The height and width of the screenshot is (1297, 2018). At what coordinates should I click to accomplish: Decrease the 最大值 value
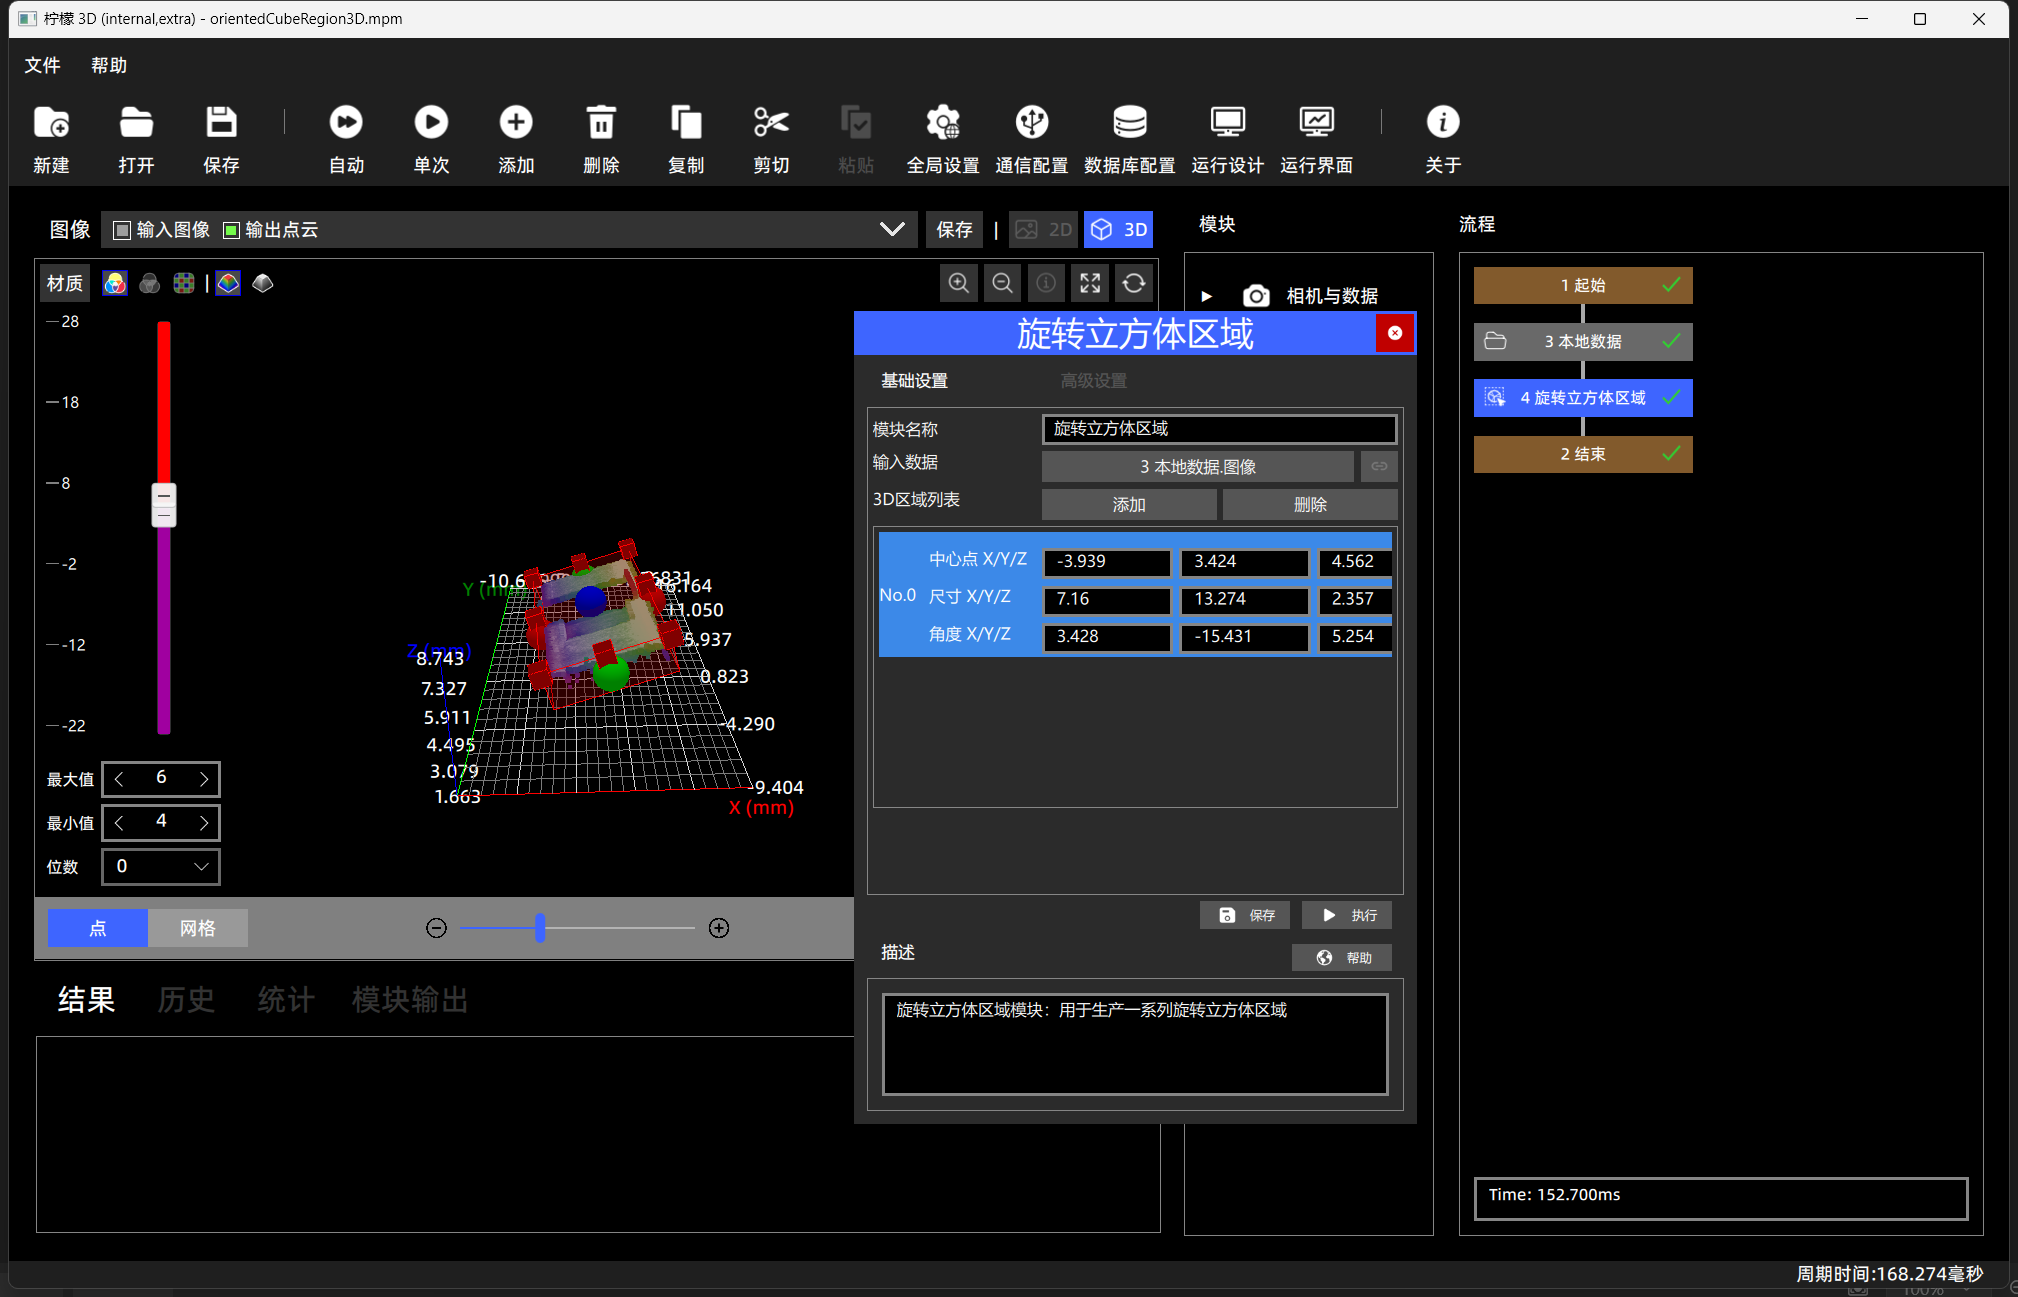[x=119, y=778]
